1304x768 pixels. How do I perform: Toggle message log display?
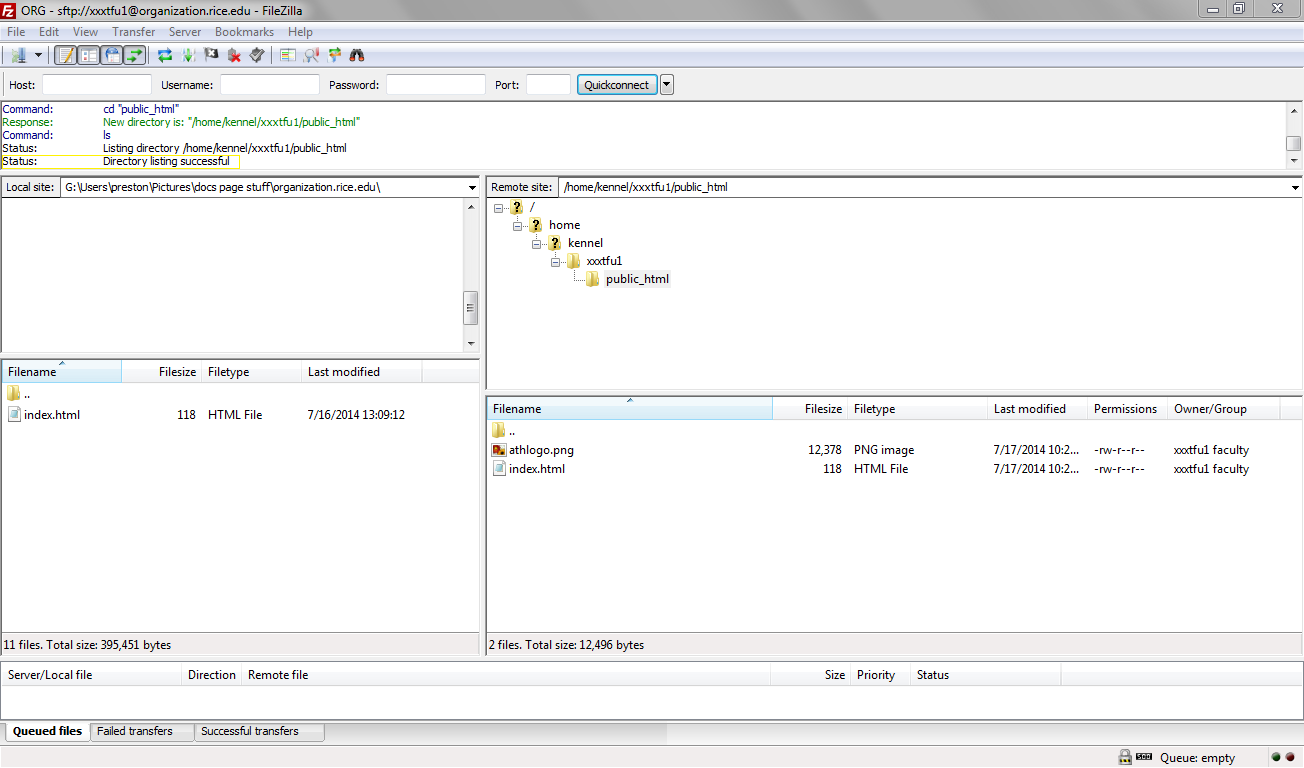pos(66,55)
